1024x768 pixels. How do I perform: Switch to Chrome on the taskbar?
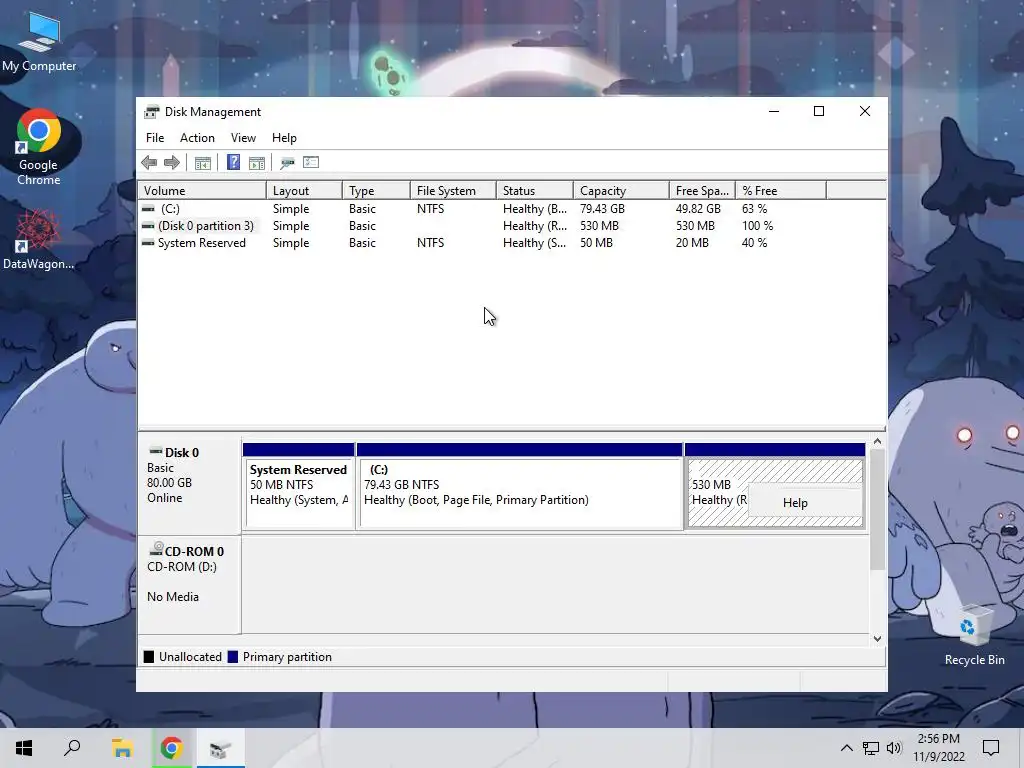pos(171,748)
